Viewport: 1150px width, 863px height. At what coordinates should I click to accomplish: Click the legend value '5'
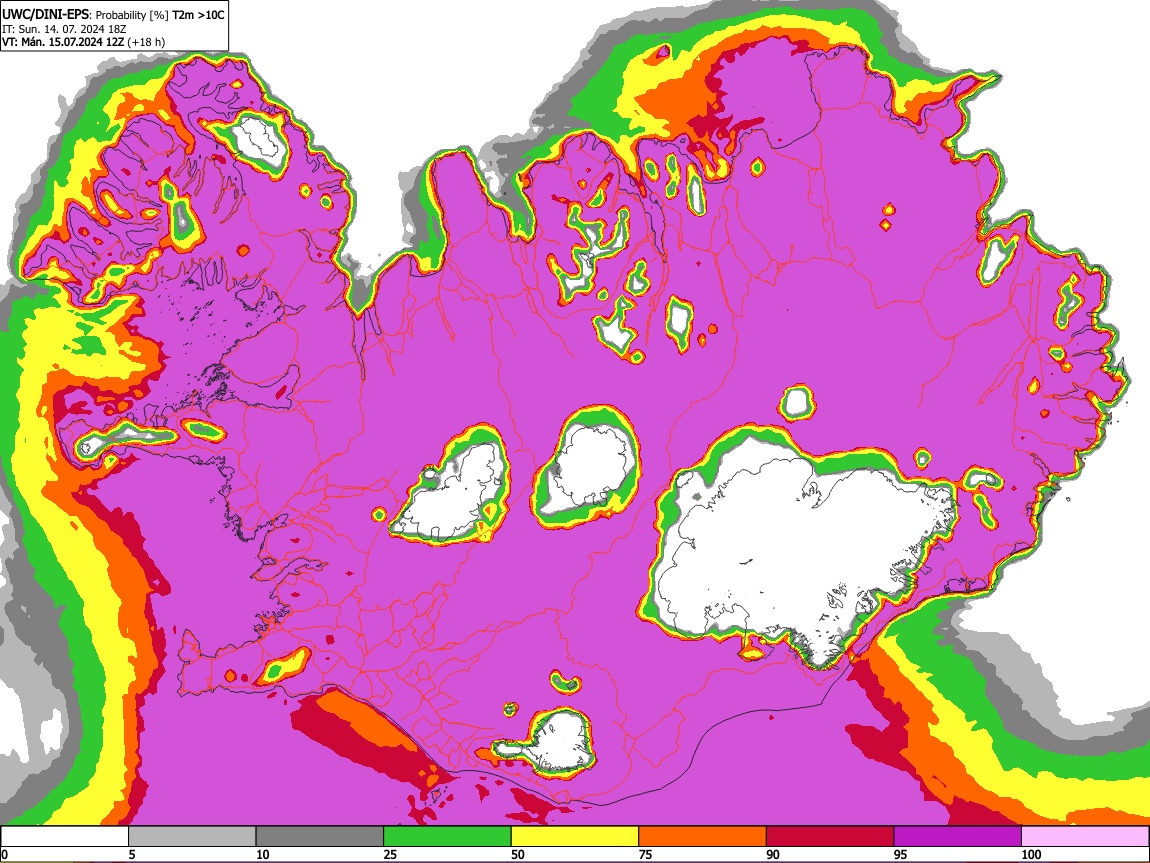tap(132, 854)
